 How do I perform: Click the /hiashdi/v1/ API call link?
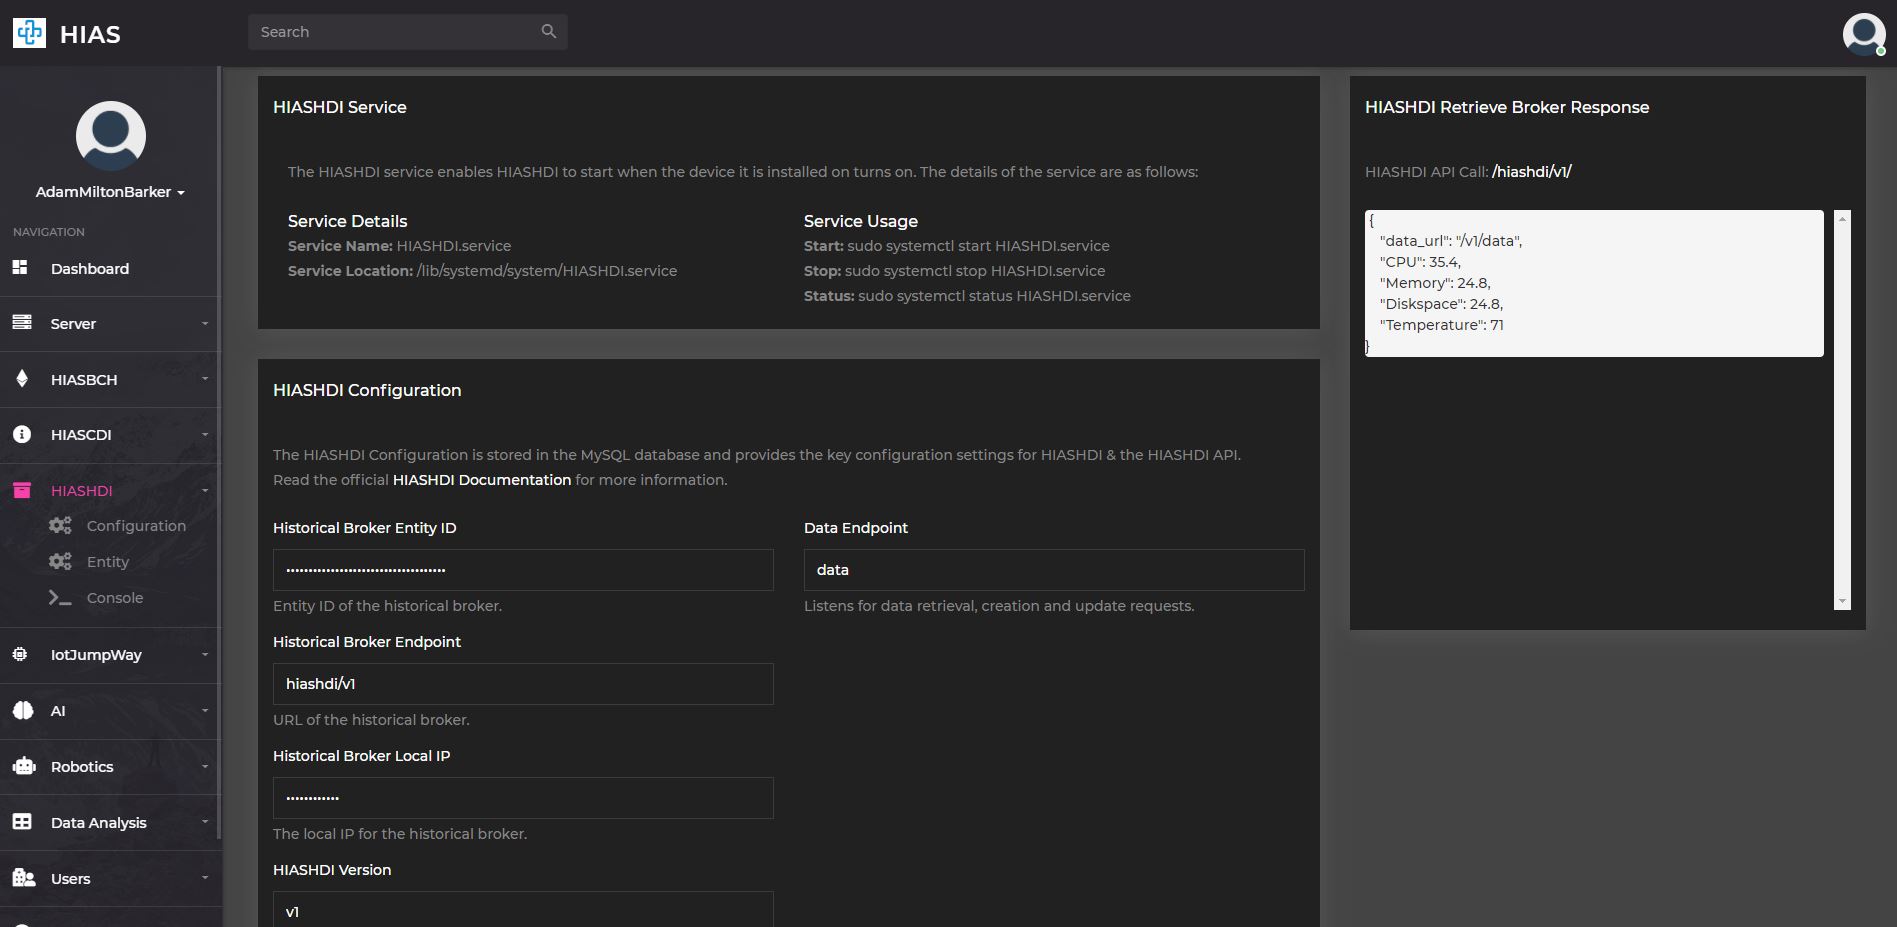tap(1532, 171)
